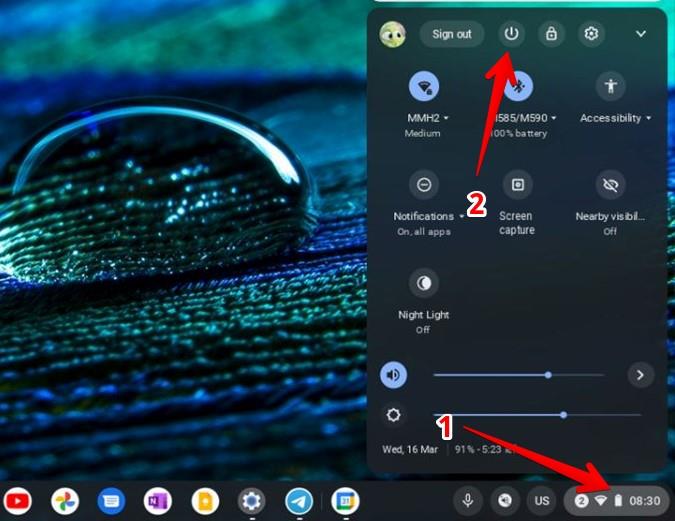Viewport: 675px width, 521px height.
Task: Toggle the Bluetooth icon
Action: click(x=518, y=87)
